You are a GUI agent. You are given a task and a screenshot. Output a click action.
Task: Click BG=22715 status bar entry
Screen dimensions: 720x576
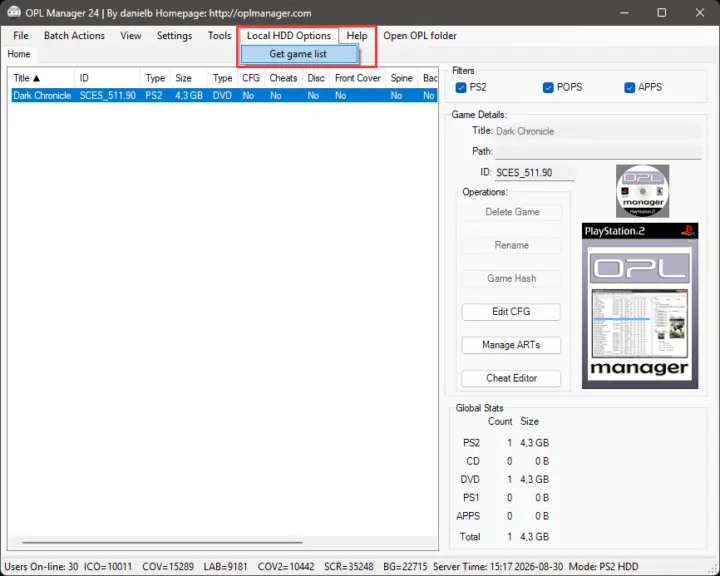[x=405, y=567]
